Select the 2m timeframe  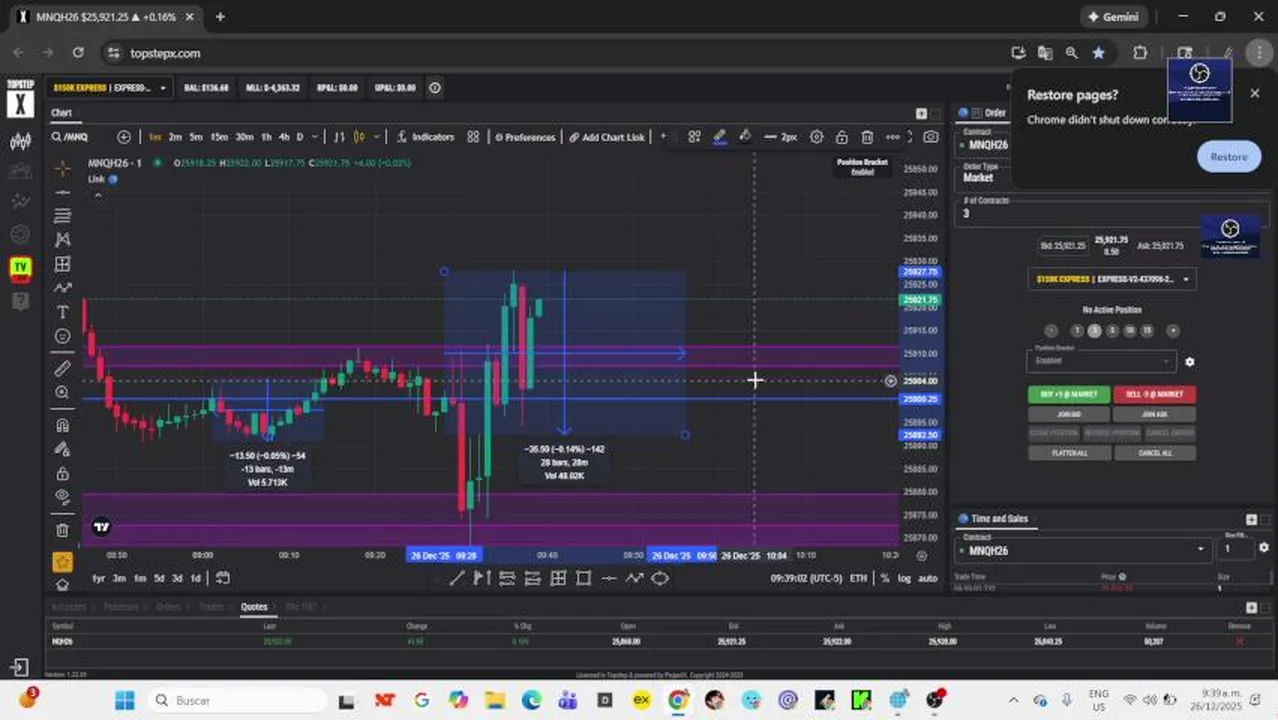click(x=175, y=137)
